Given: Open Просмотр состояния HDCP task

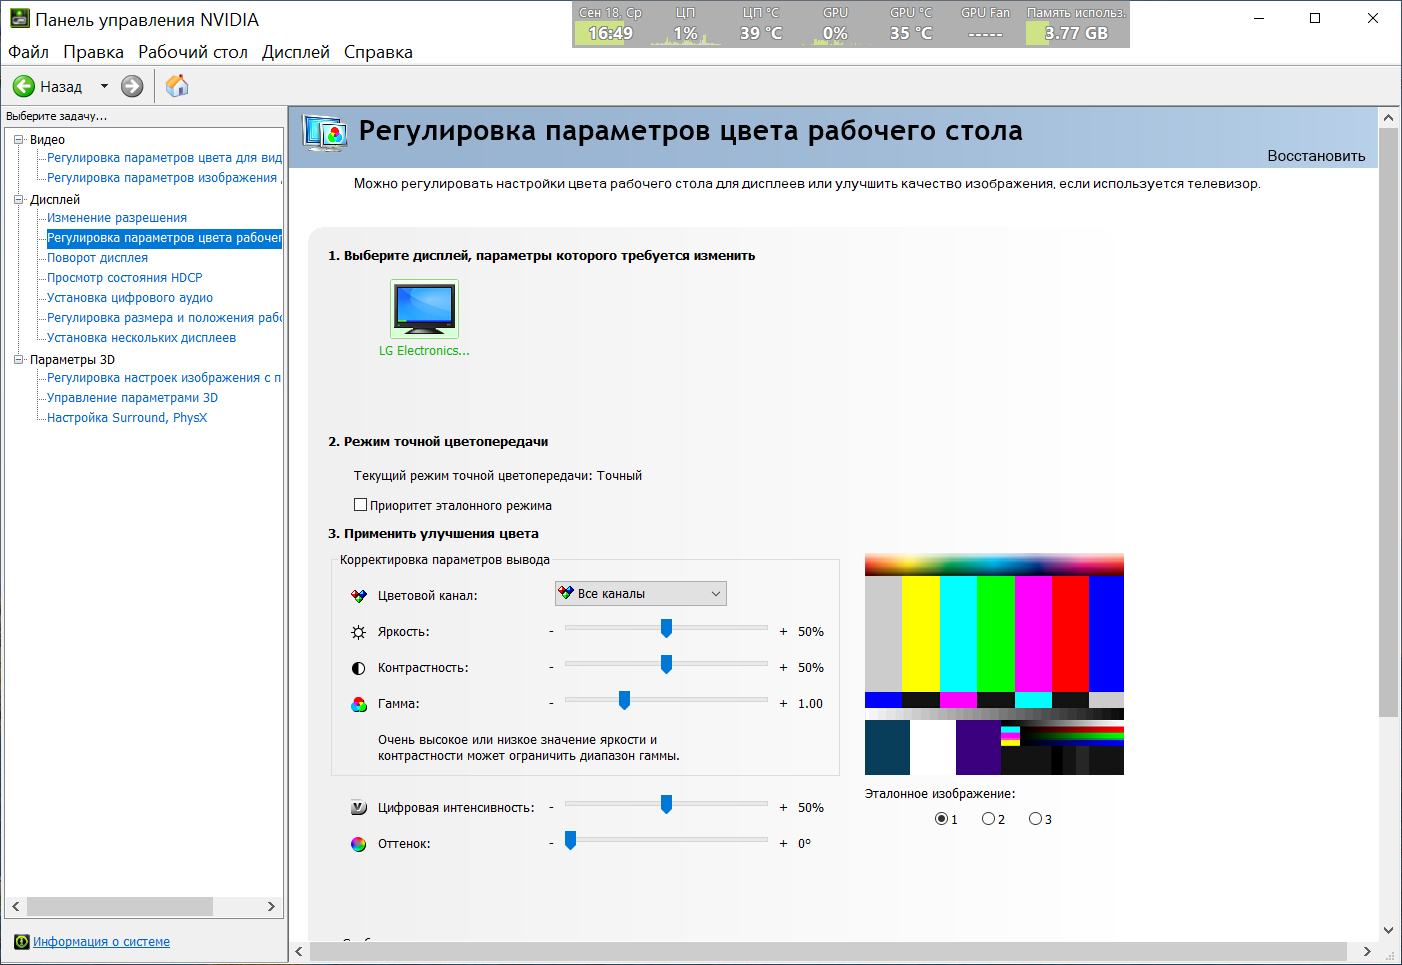Looking at the screenshot, I should pos(125,278).
